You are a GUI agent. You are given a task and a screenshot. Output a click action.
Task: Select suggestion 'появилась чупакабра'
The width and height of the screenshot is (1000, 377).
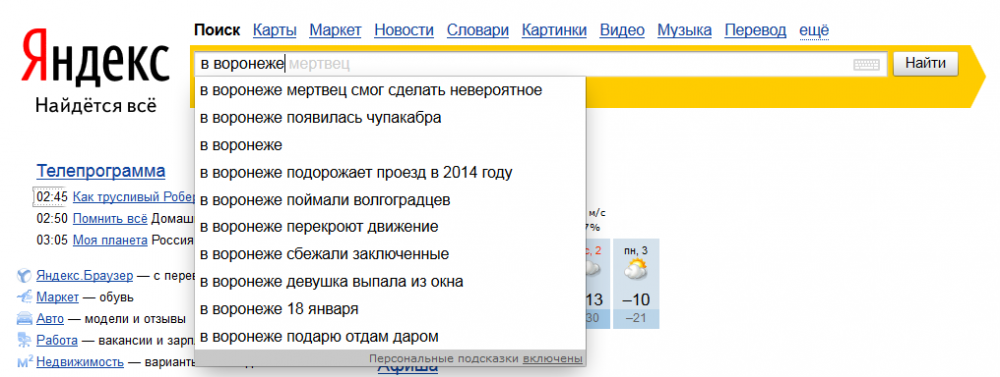click(x=390, y=117)
